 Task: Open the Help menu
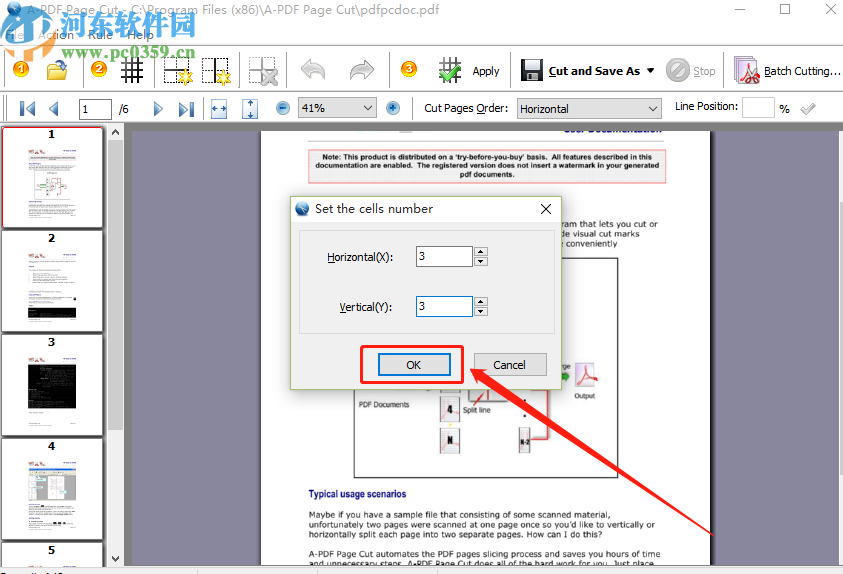point(140,35)
